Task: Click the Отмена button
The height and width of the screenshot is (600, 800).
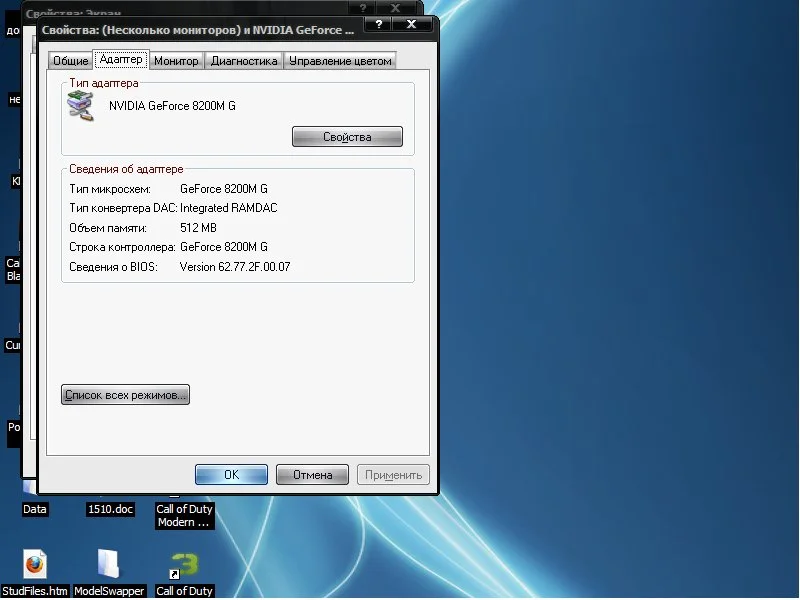Action: point(312,474)
